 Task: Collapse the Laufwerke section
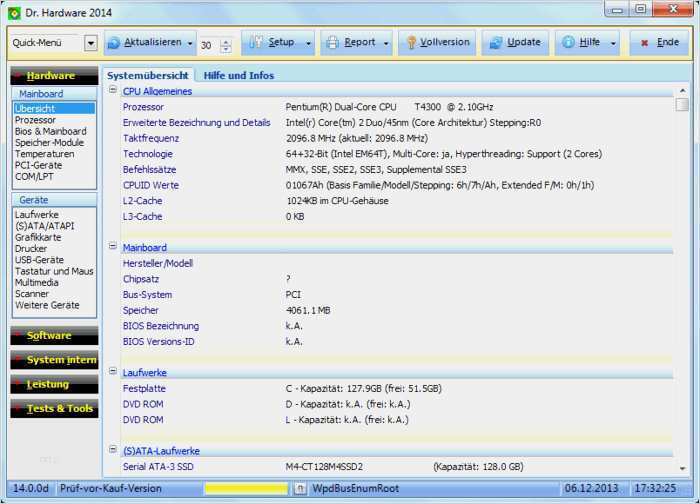(113, 372)
